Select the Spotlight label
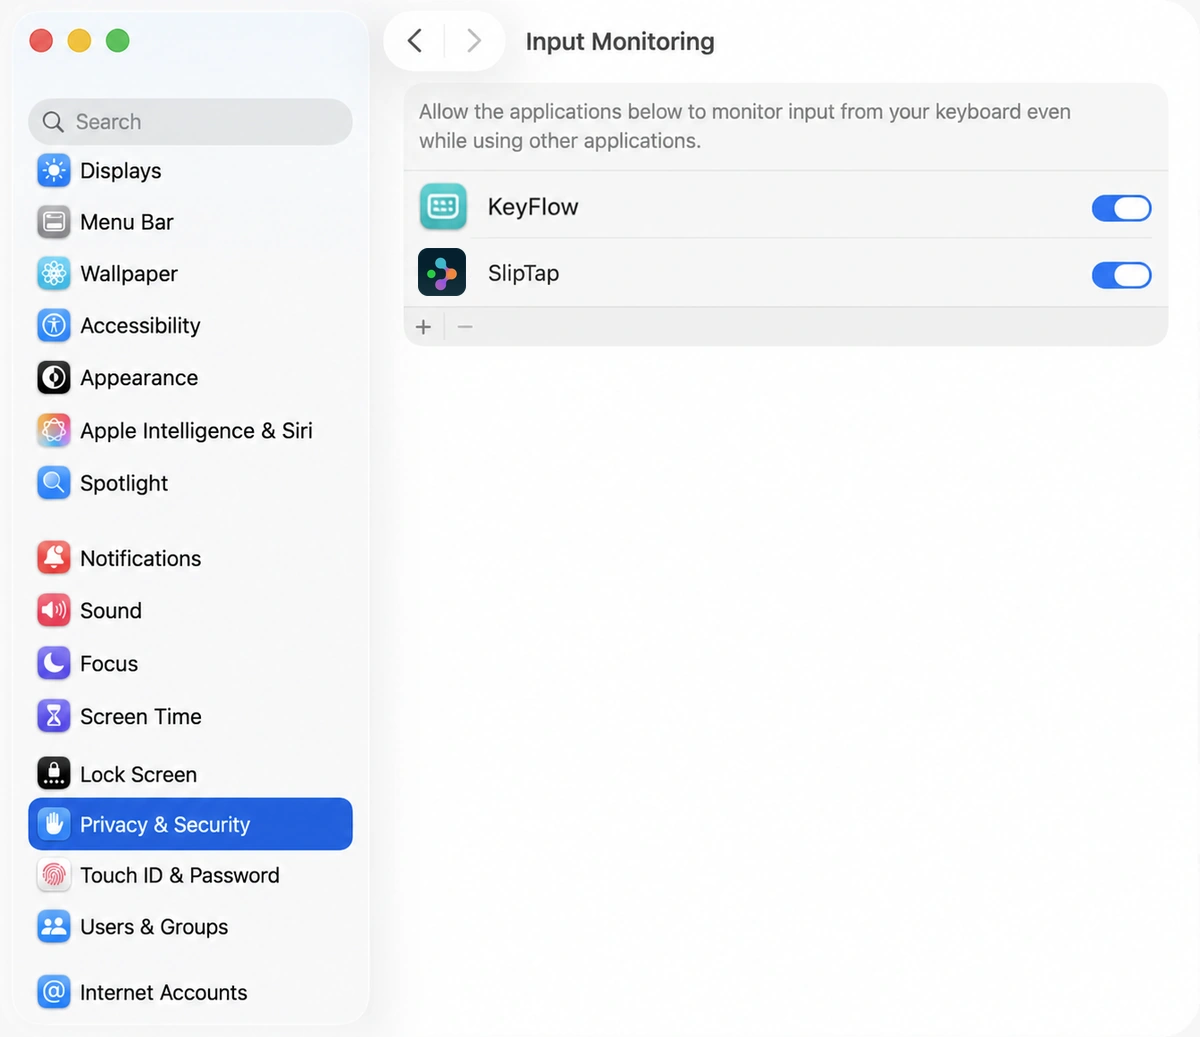The image size is (1200, 1037). click(x=124, y=483)
